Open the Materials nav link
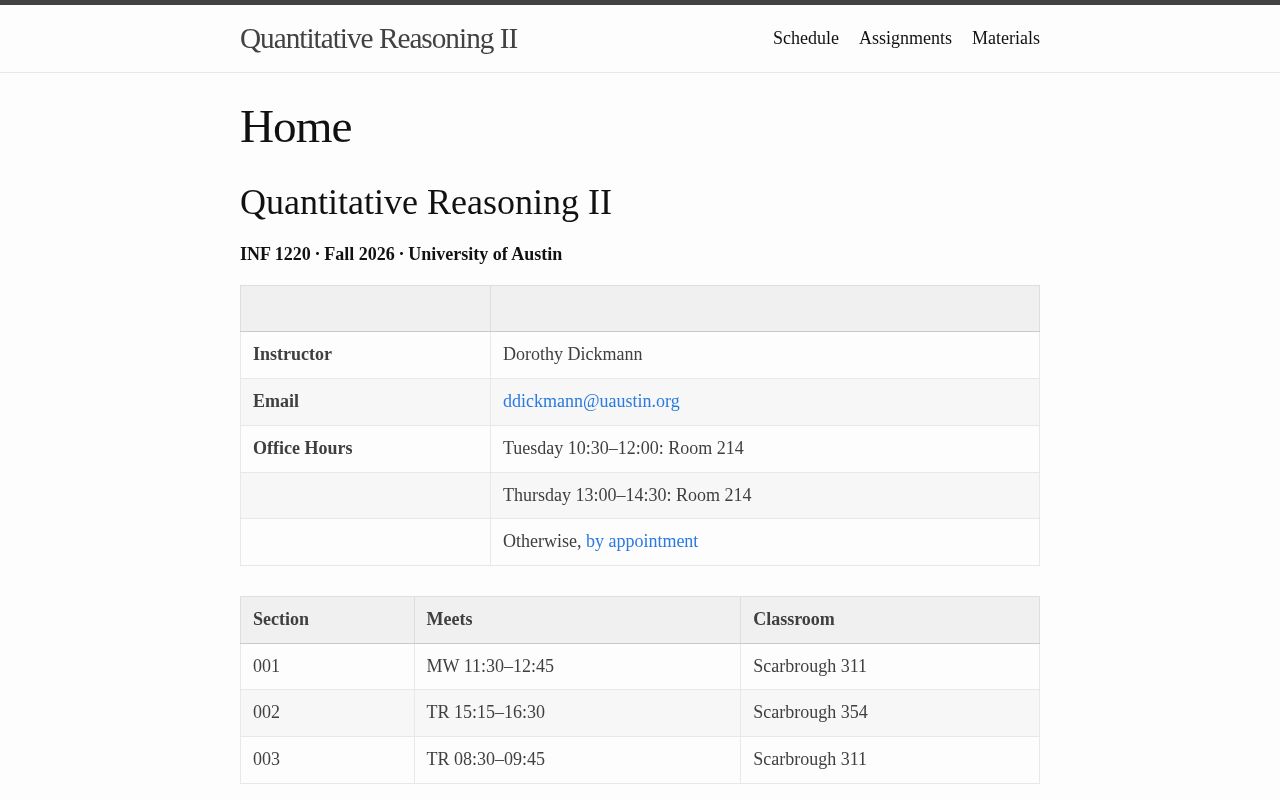The height and width of the screenshot is (800, 1280). (1006, 38)
